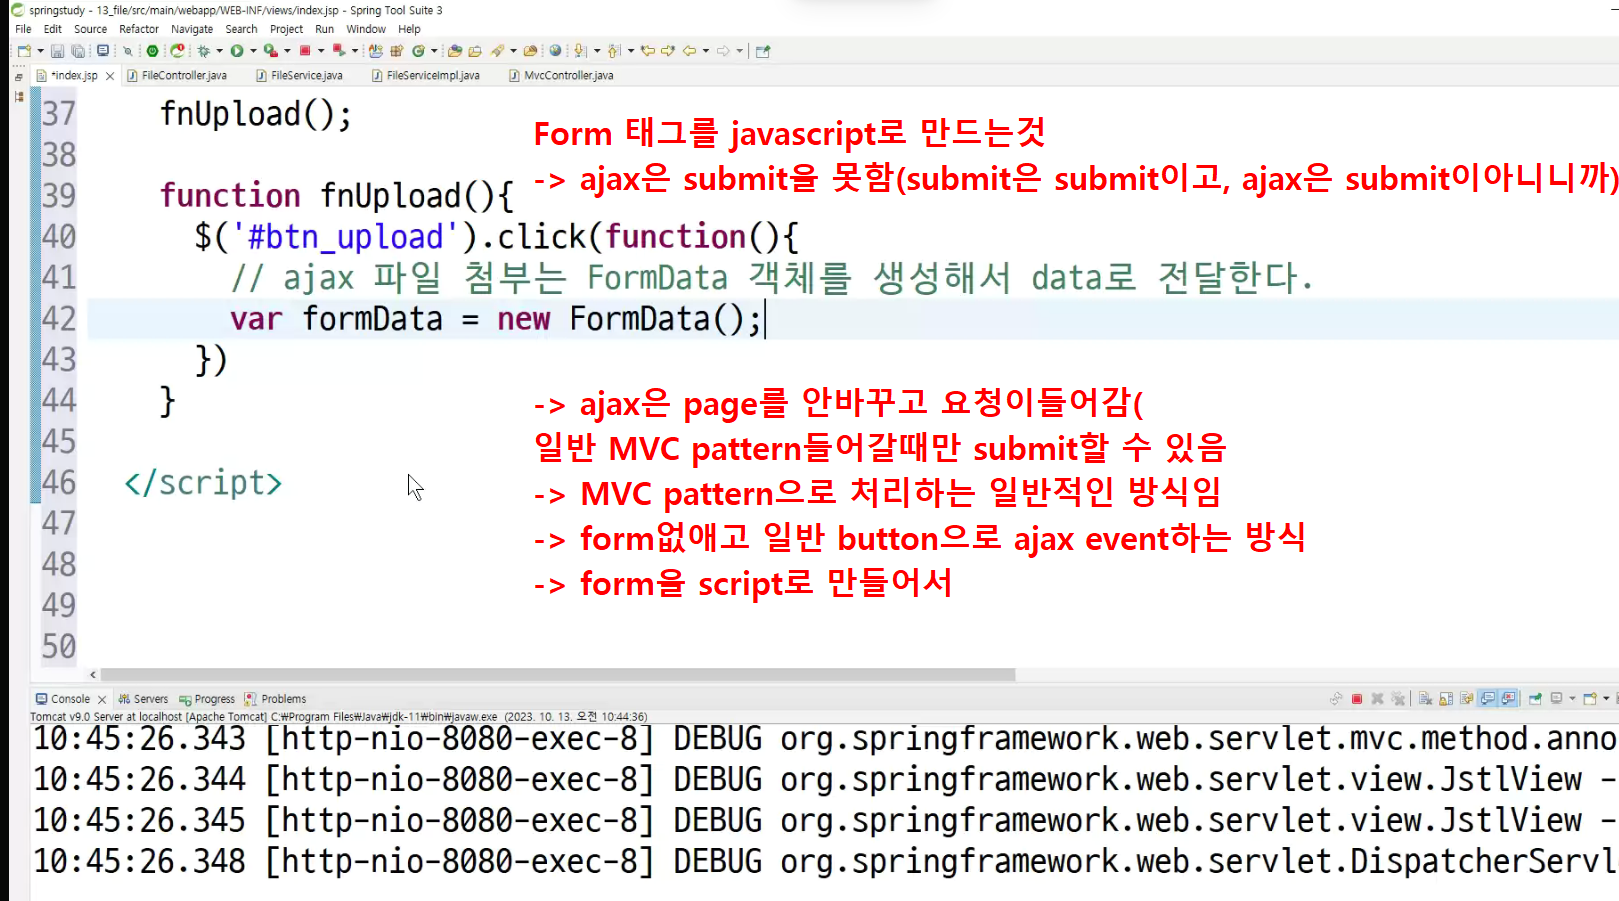Click the Open Task package icon
Viewport: 1619px width, 901px height.
tap(474, 51)
